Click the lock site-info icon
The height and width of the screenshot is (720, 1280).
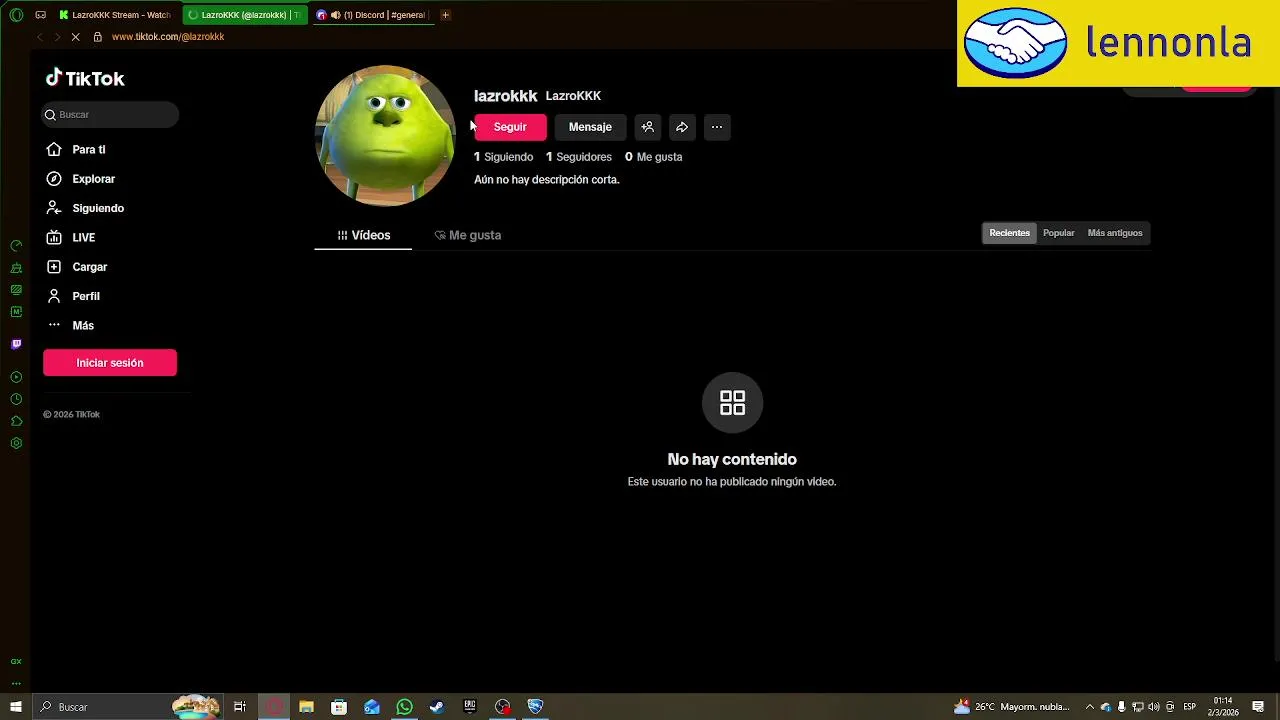pos(97,37)
